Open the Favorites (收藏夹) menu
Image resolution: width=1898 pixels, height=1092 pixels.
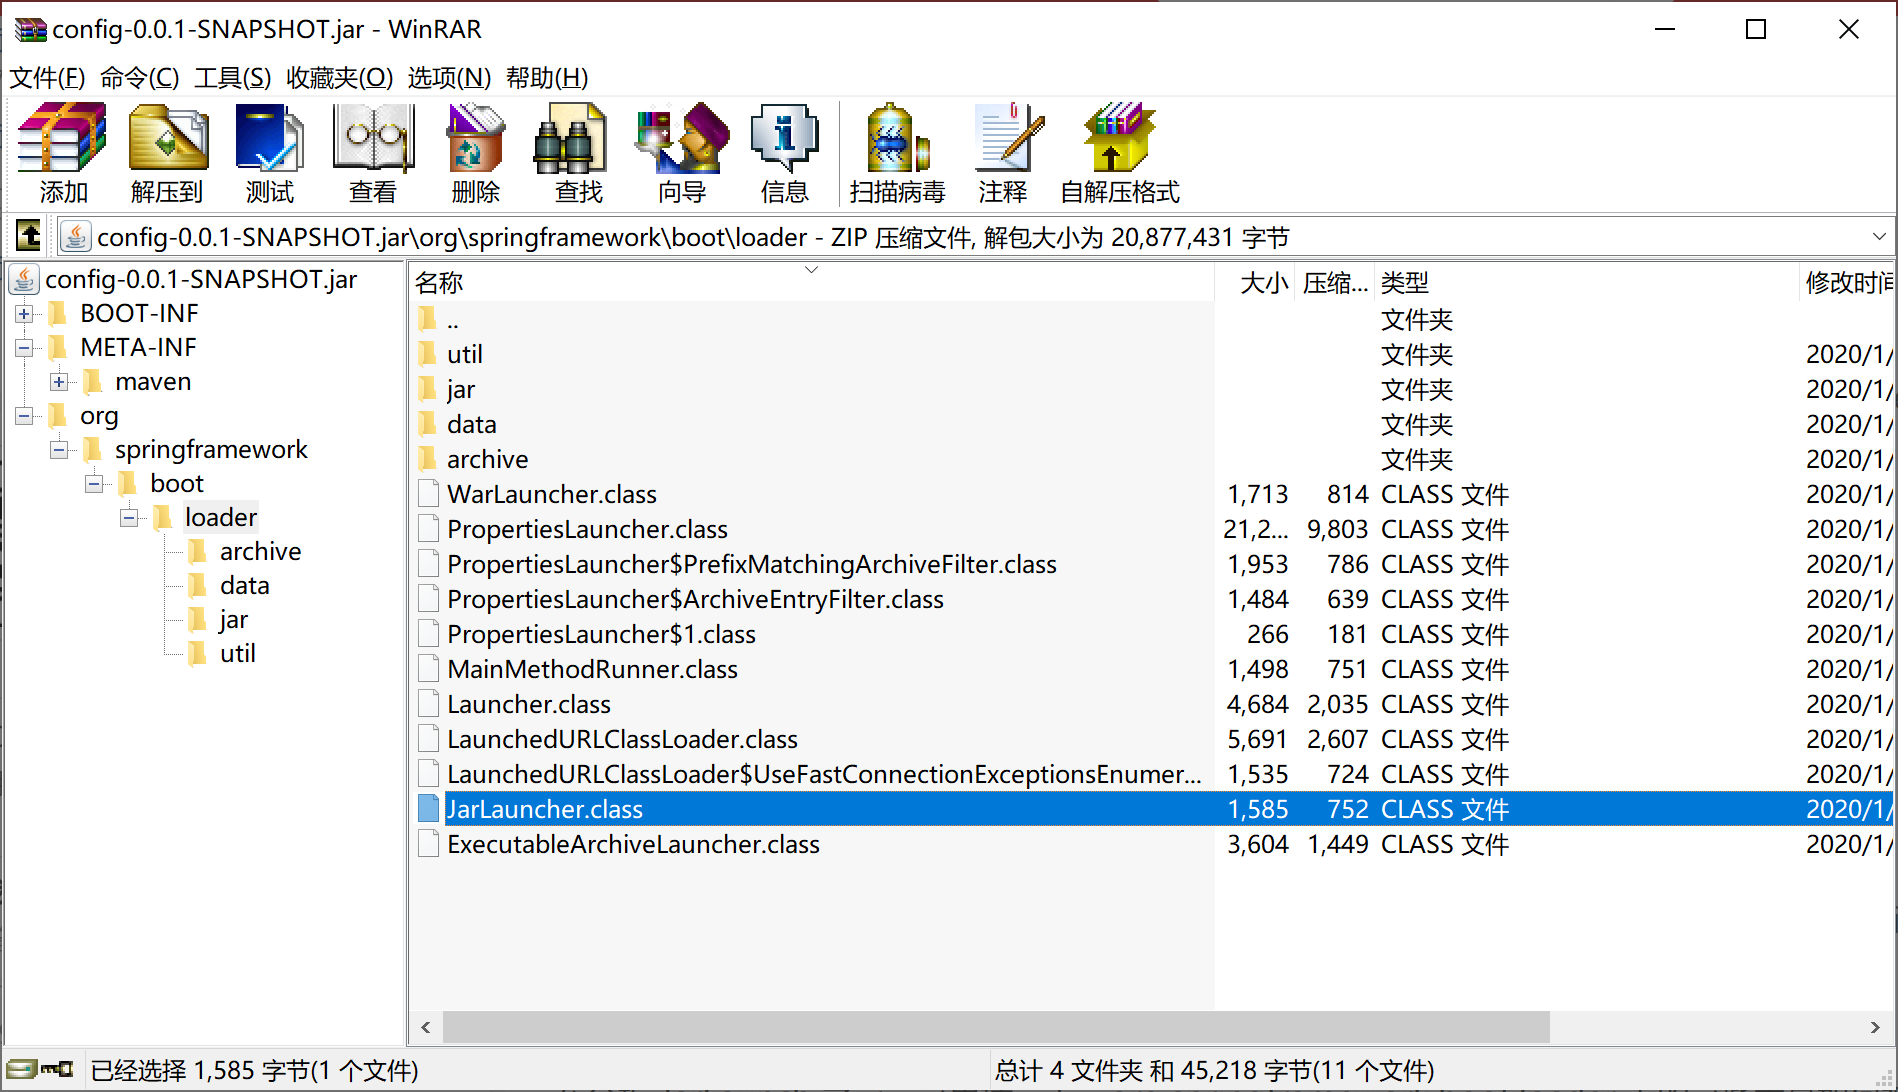pyautogui.click(x=339, y=78)
